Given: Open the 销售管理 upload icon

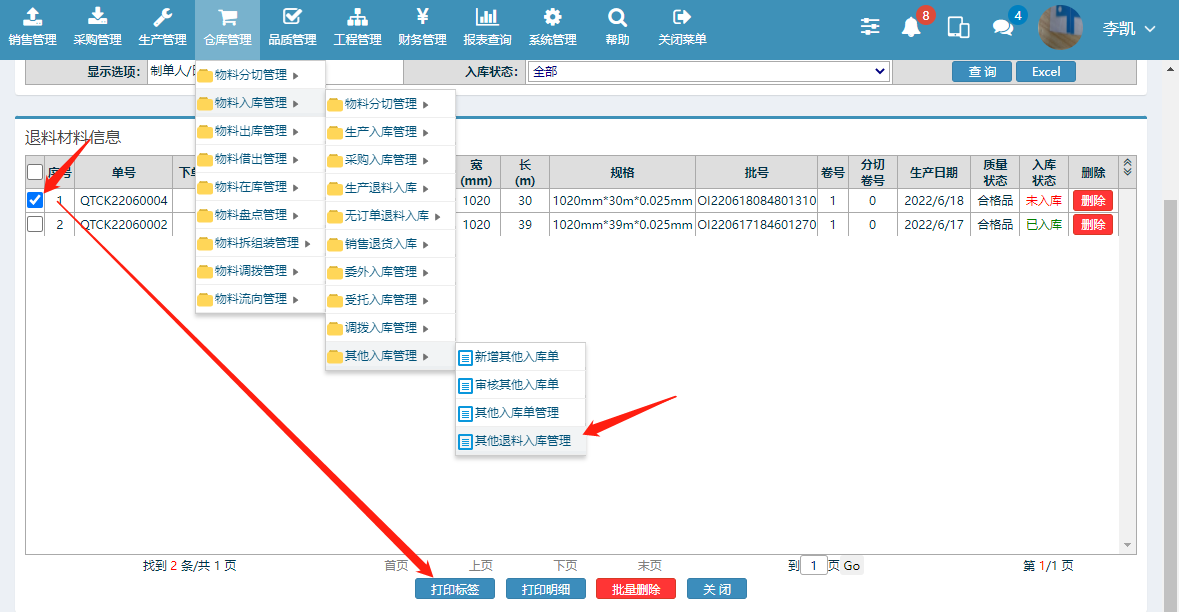Looking at the screenshot, I should [x=32, y=17].
